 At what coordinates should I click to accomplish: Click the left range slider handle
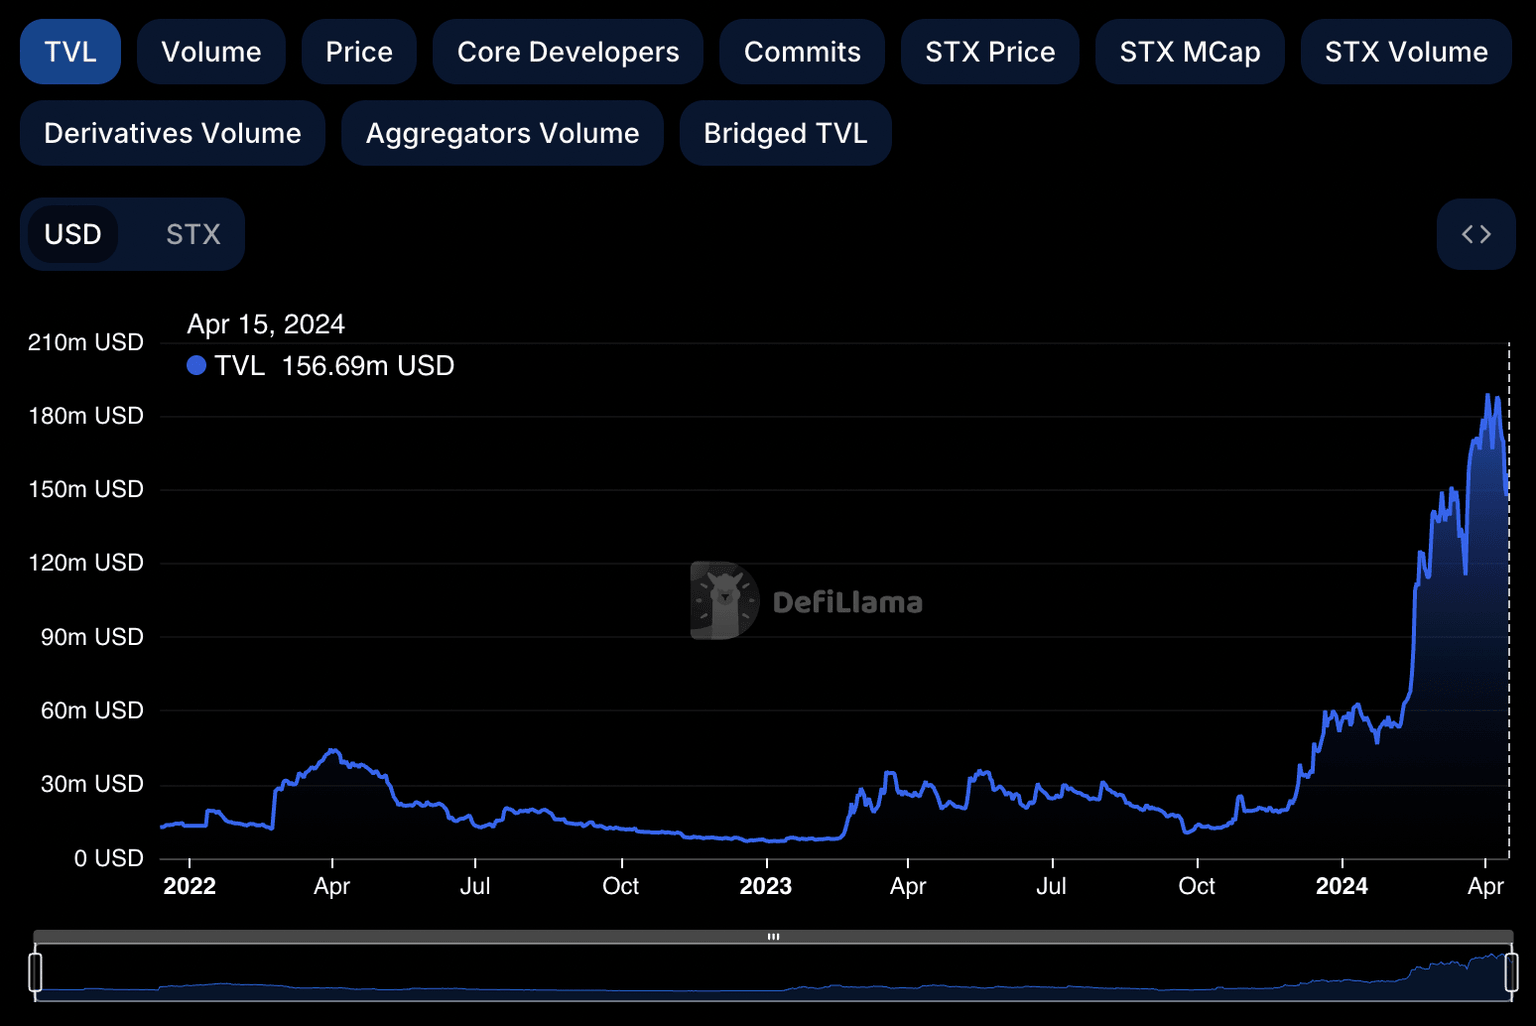point(36,972)
